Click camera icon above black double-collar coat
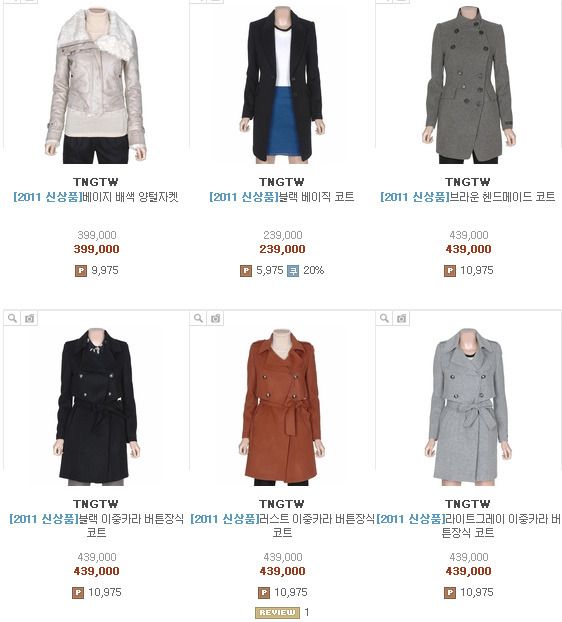The image size is (562, 622). (x=29, y=318)
